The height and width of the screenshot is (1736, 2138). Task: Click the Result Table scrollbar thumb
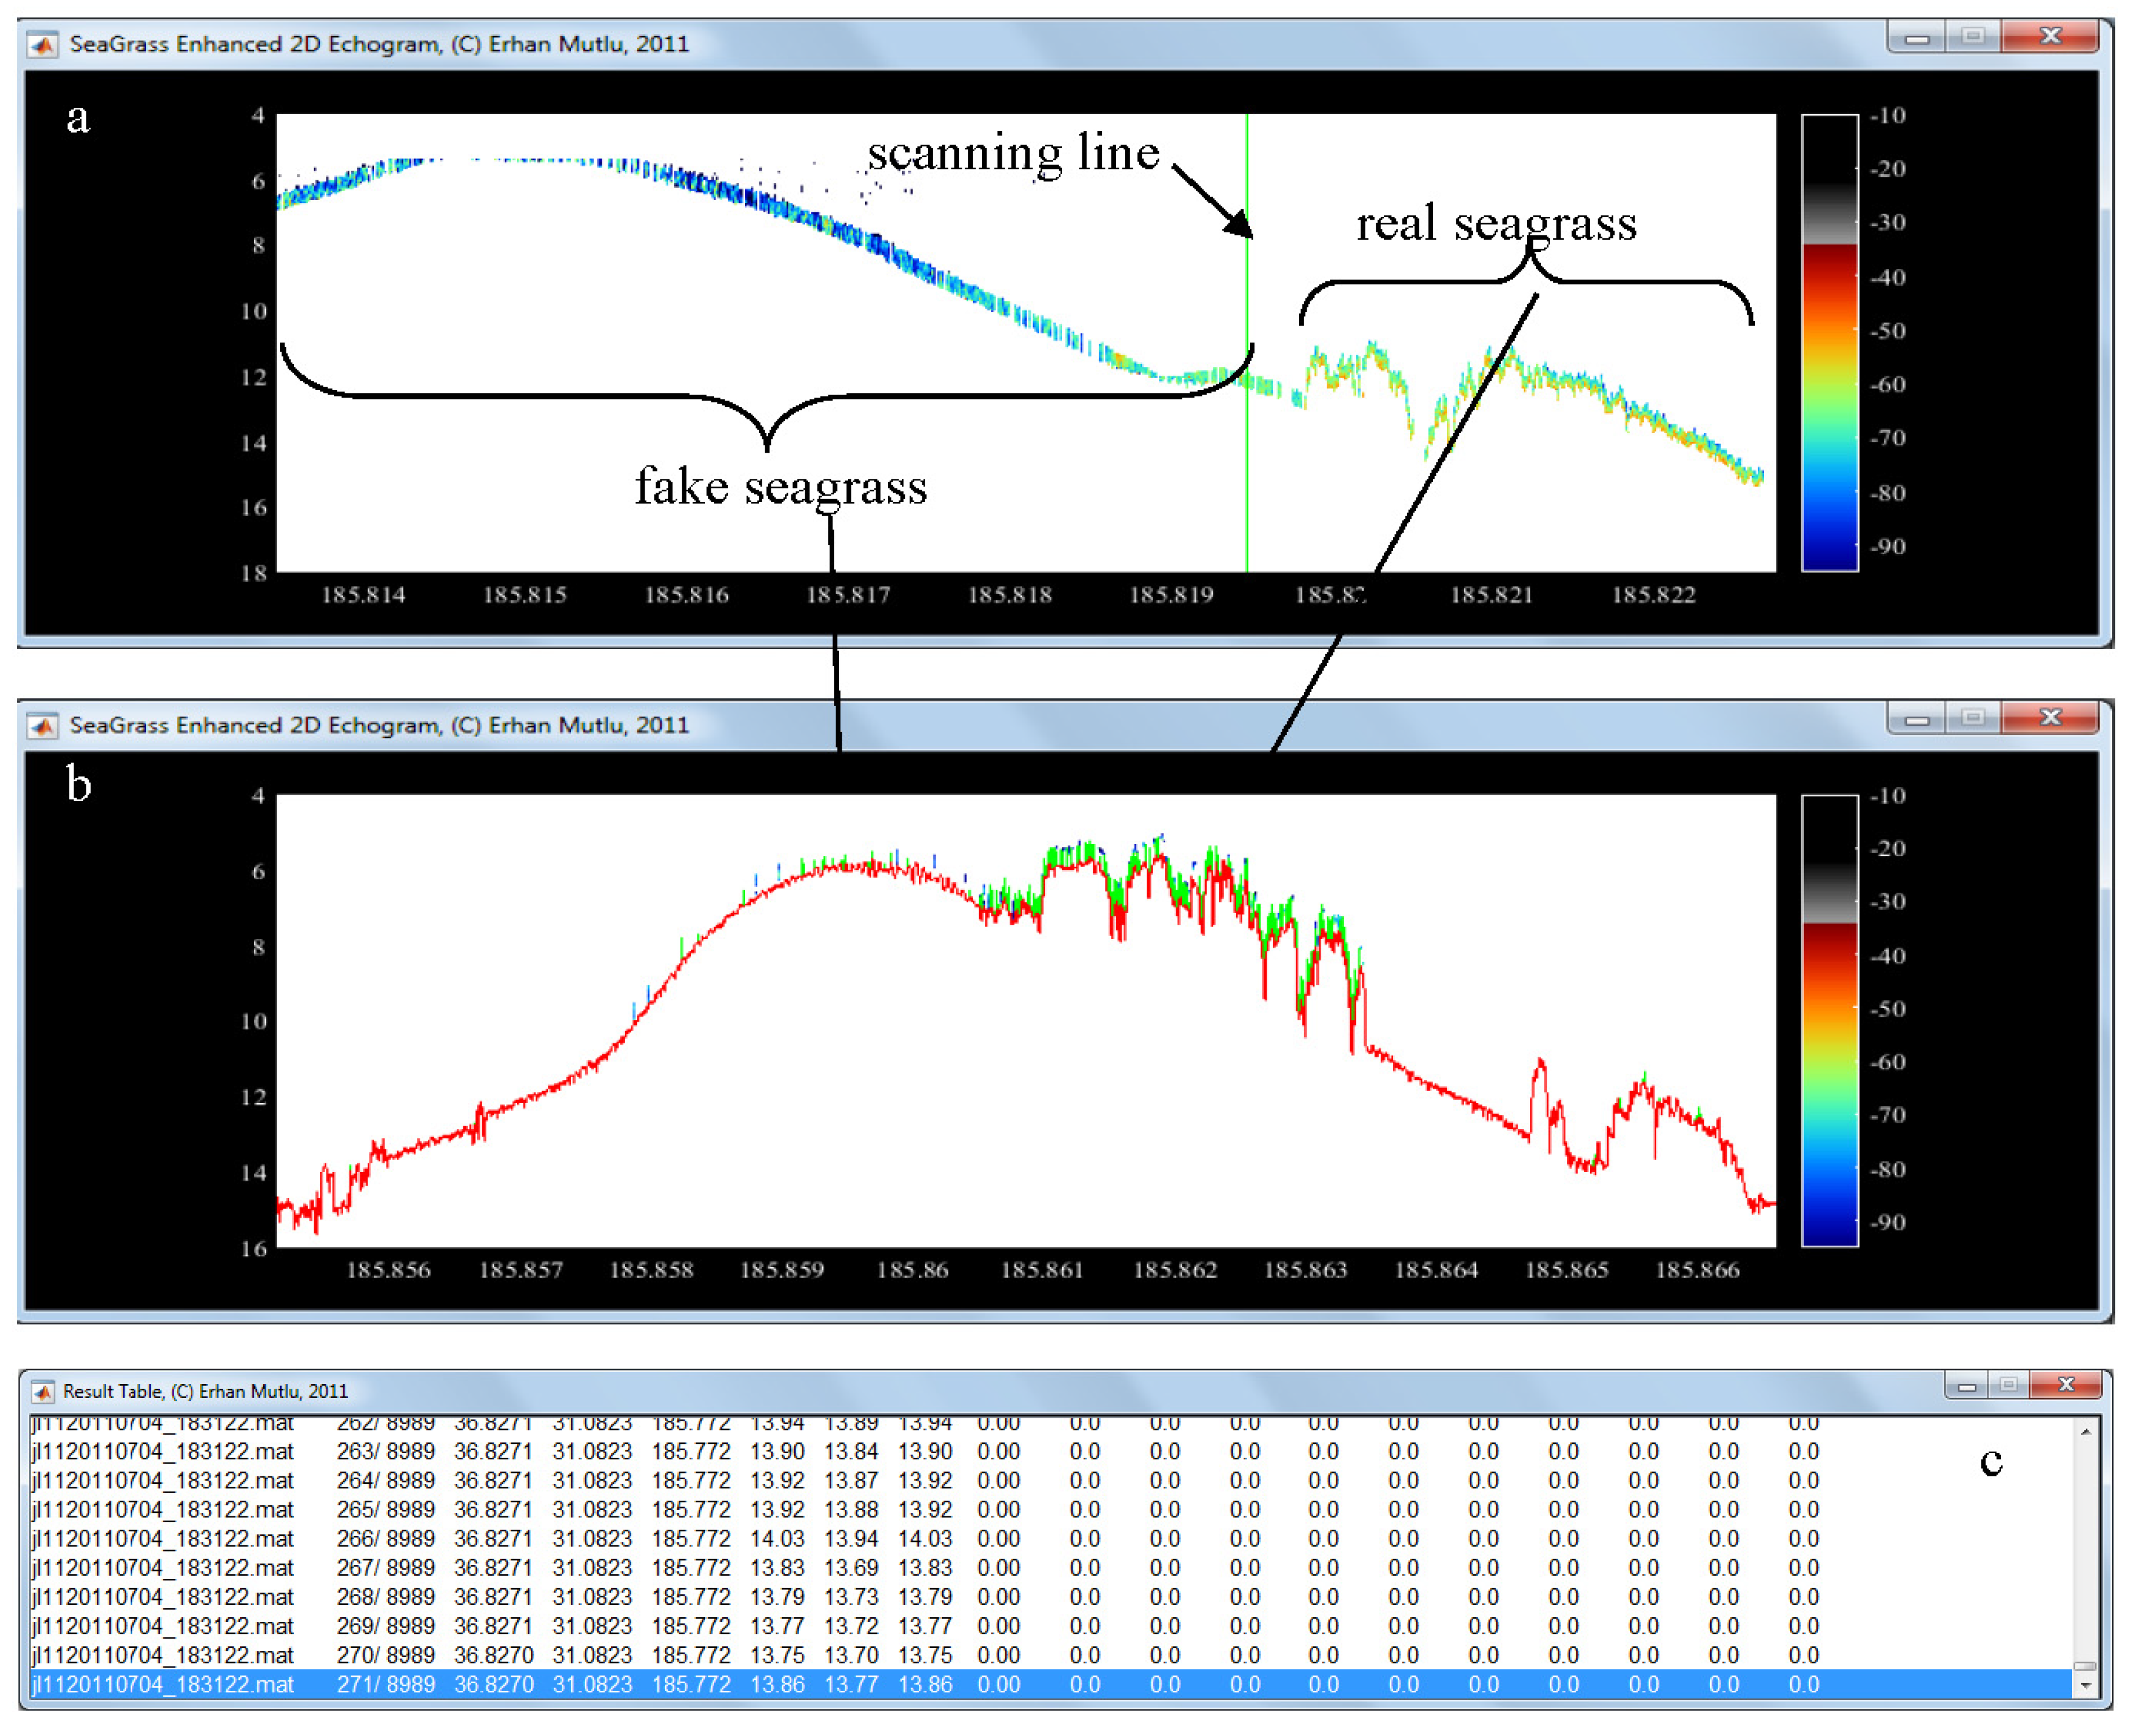(2085, 1667)
